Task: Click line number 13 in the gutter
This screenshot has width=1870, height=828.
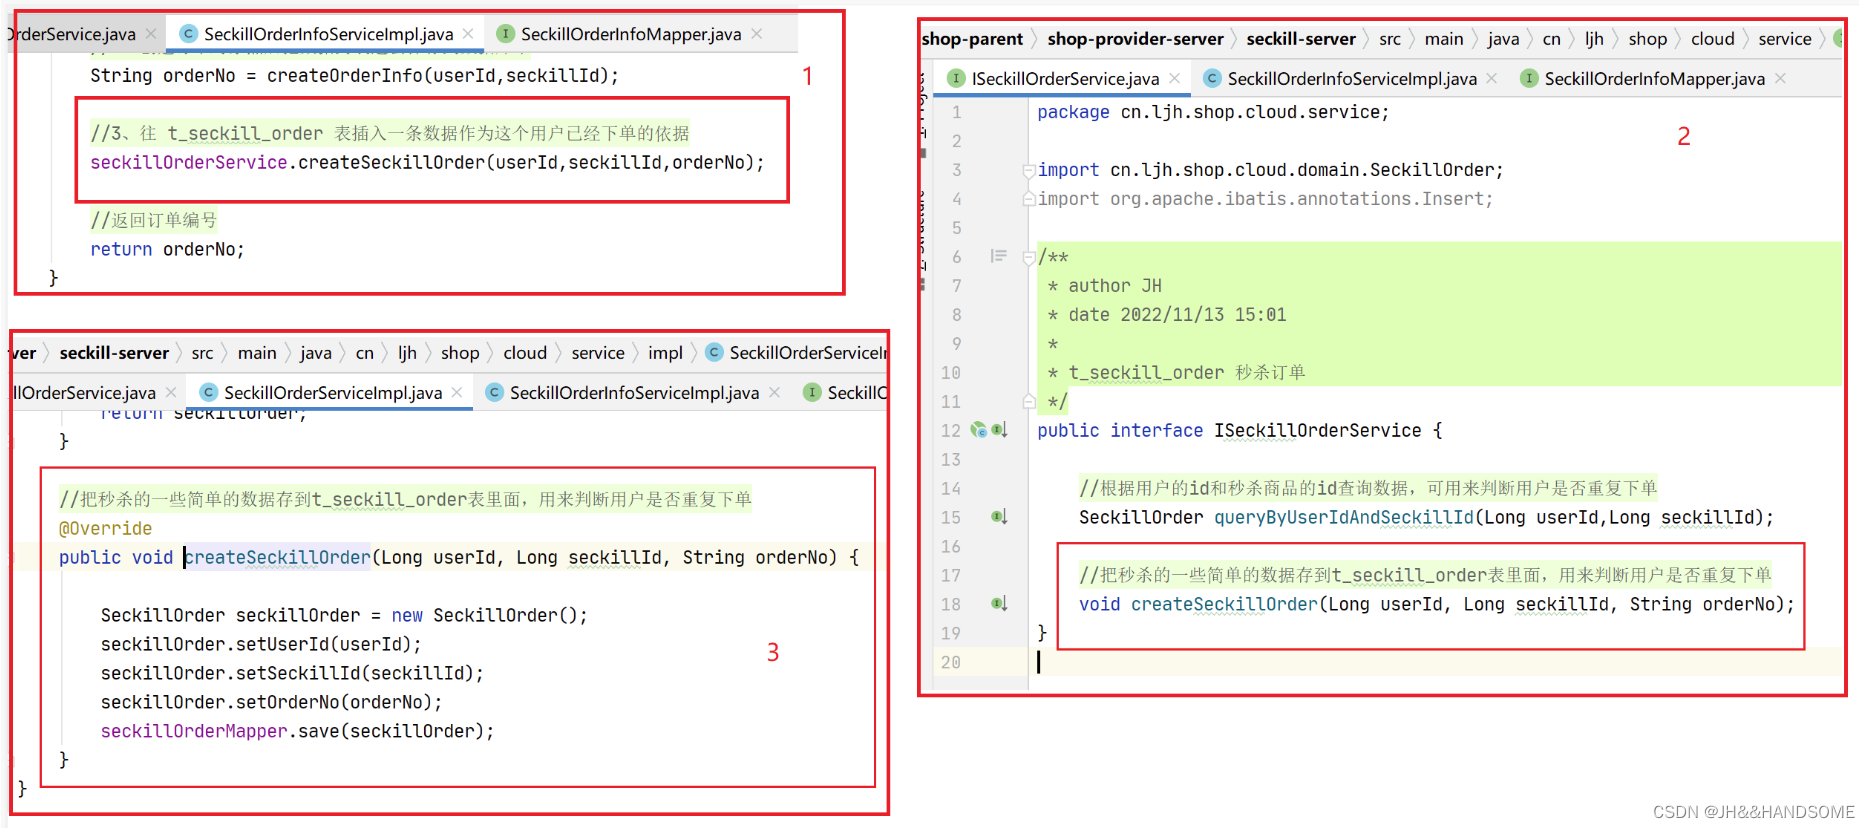Action: click(950, 459)
